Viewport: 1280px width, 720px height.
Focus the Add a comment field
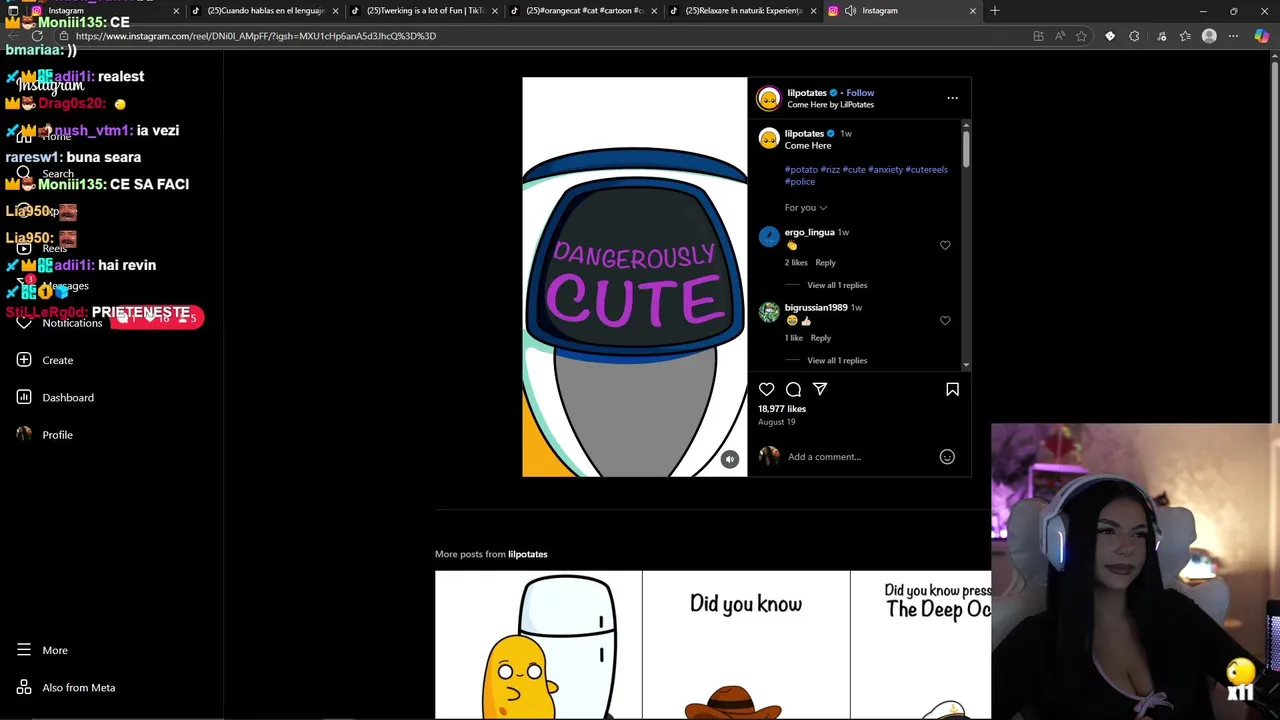point(860,457)
